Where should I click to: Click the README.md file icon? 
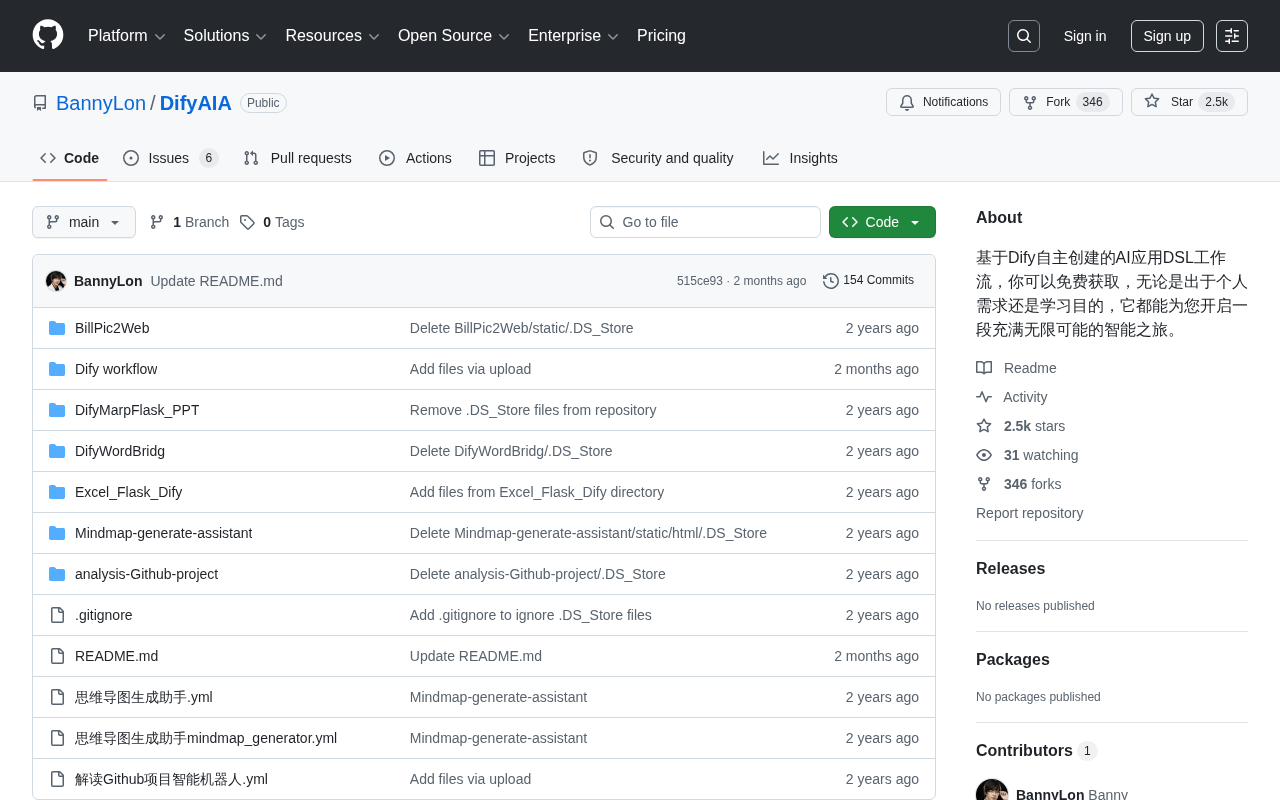[x=57, y=656]
